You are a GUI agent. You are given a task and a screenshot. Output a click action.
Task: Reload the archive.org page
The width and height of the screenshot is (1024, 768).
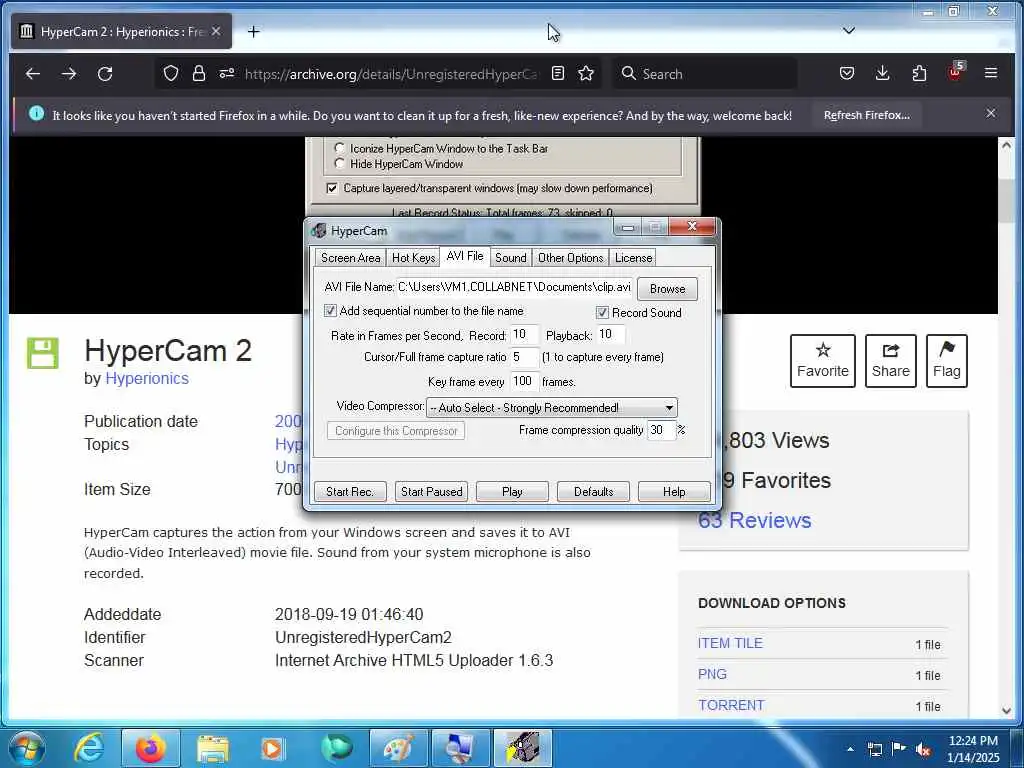(x=105, y=74)
